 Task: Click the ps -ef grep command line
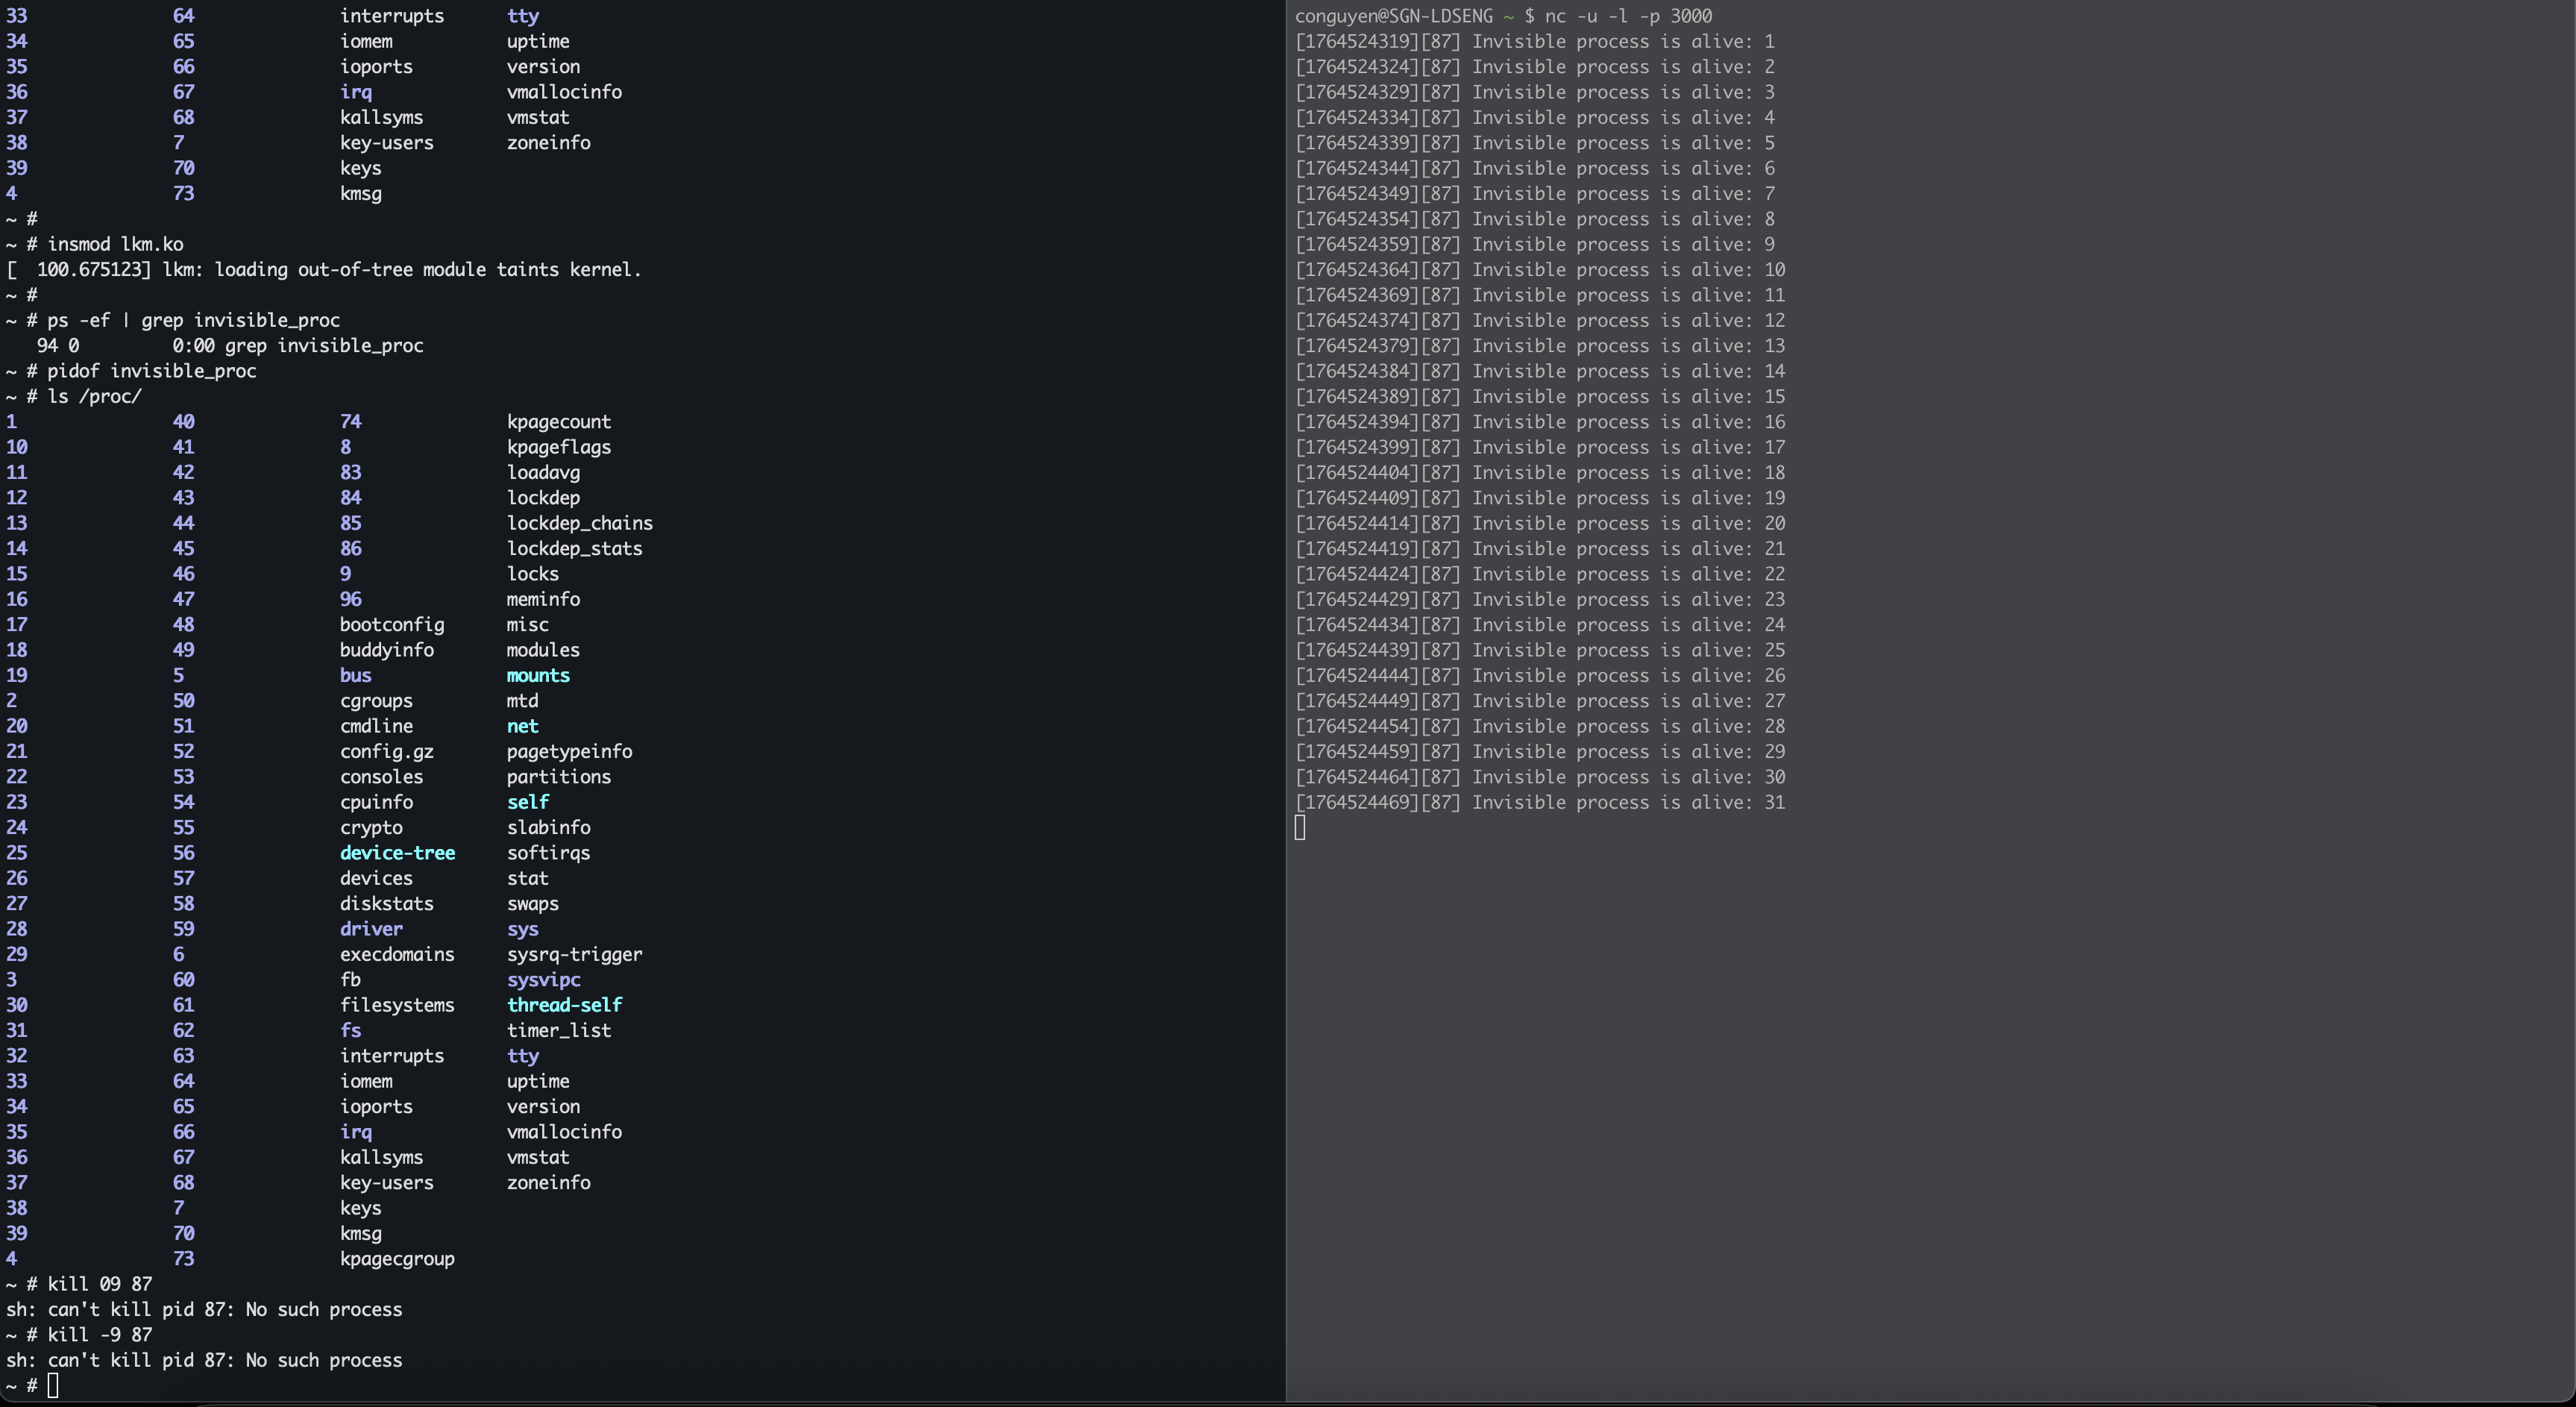(x=193, y=320)
